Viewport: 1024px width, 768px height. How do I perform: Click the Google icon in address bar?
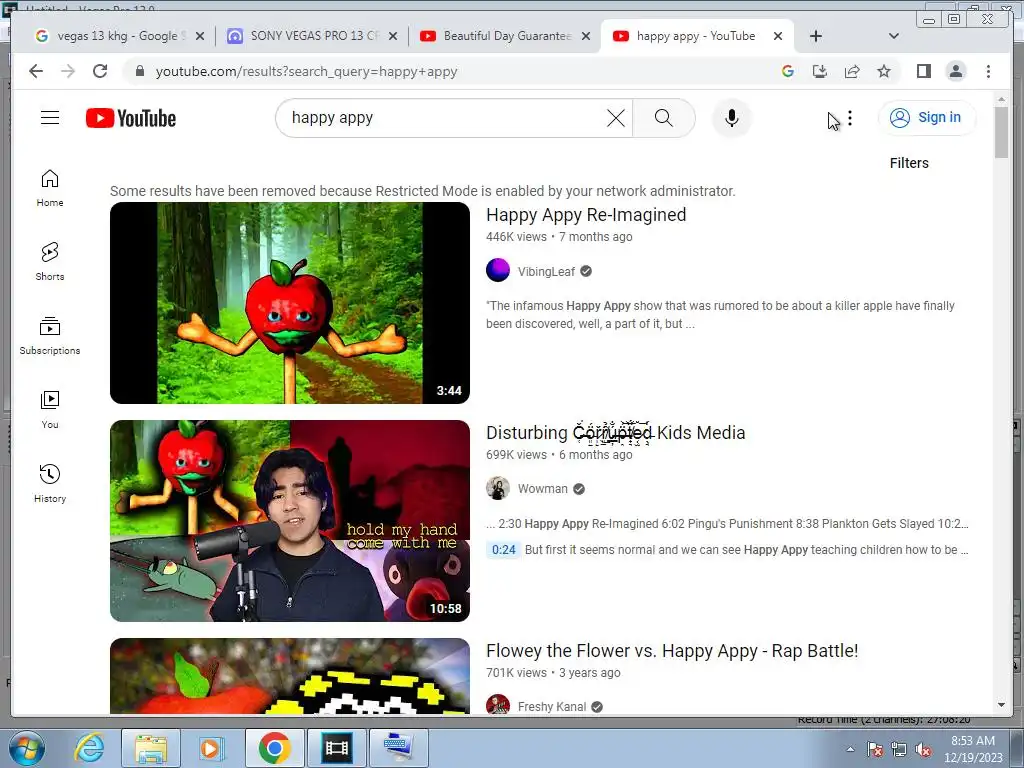point(788,71)
